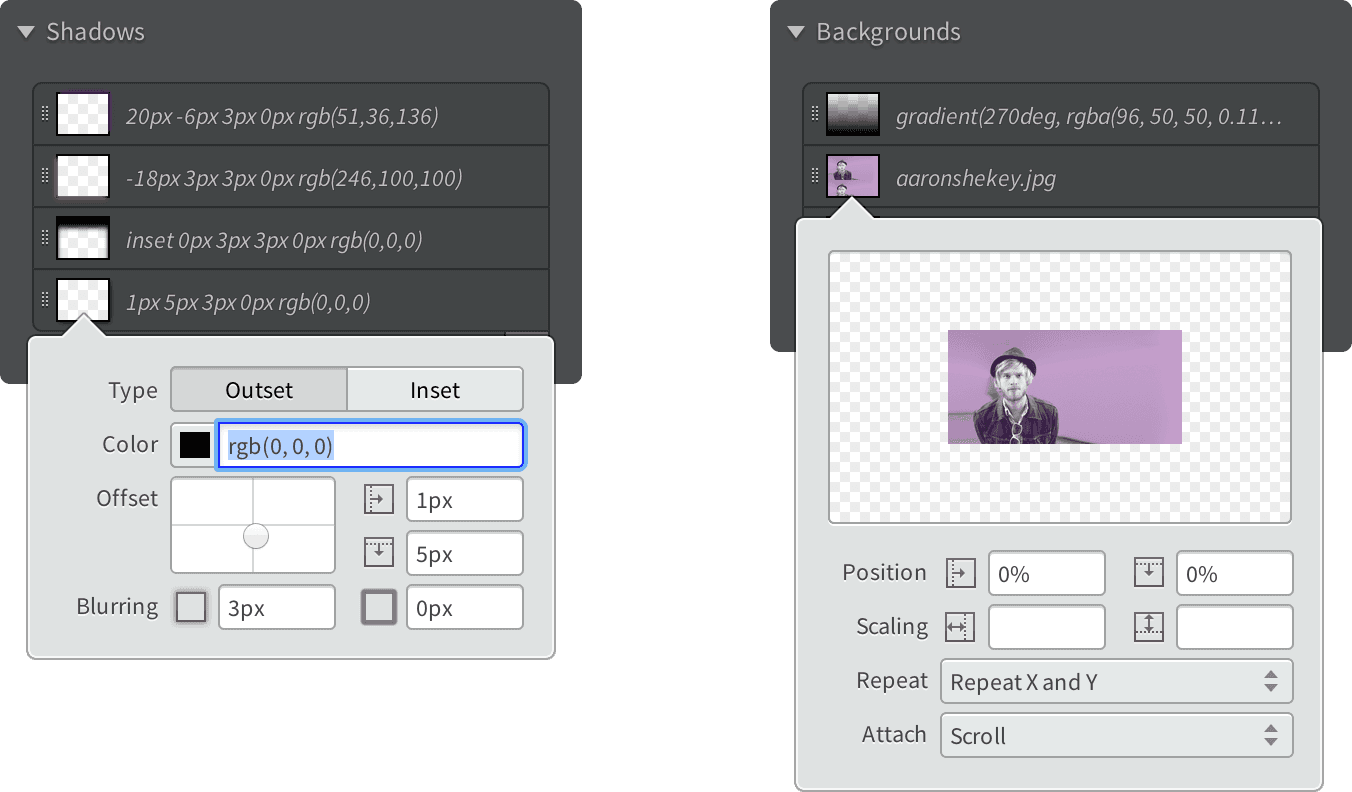Click the spread radius square icon
Viewport: 1352px width, 792px height.
pyautogui.click(x=378, y=606)
